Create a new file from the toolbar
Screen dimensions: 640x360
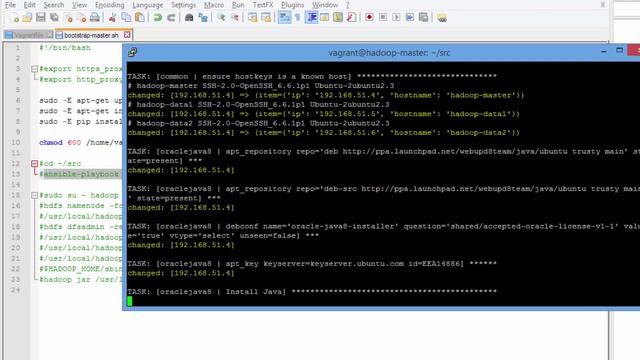tap(14, 18)
